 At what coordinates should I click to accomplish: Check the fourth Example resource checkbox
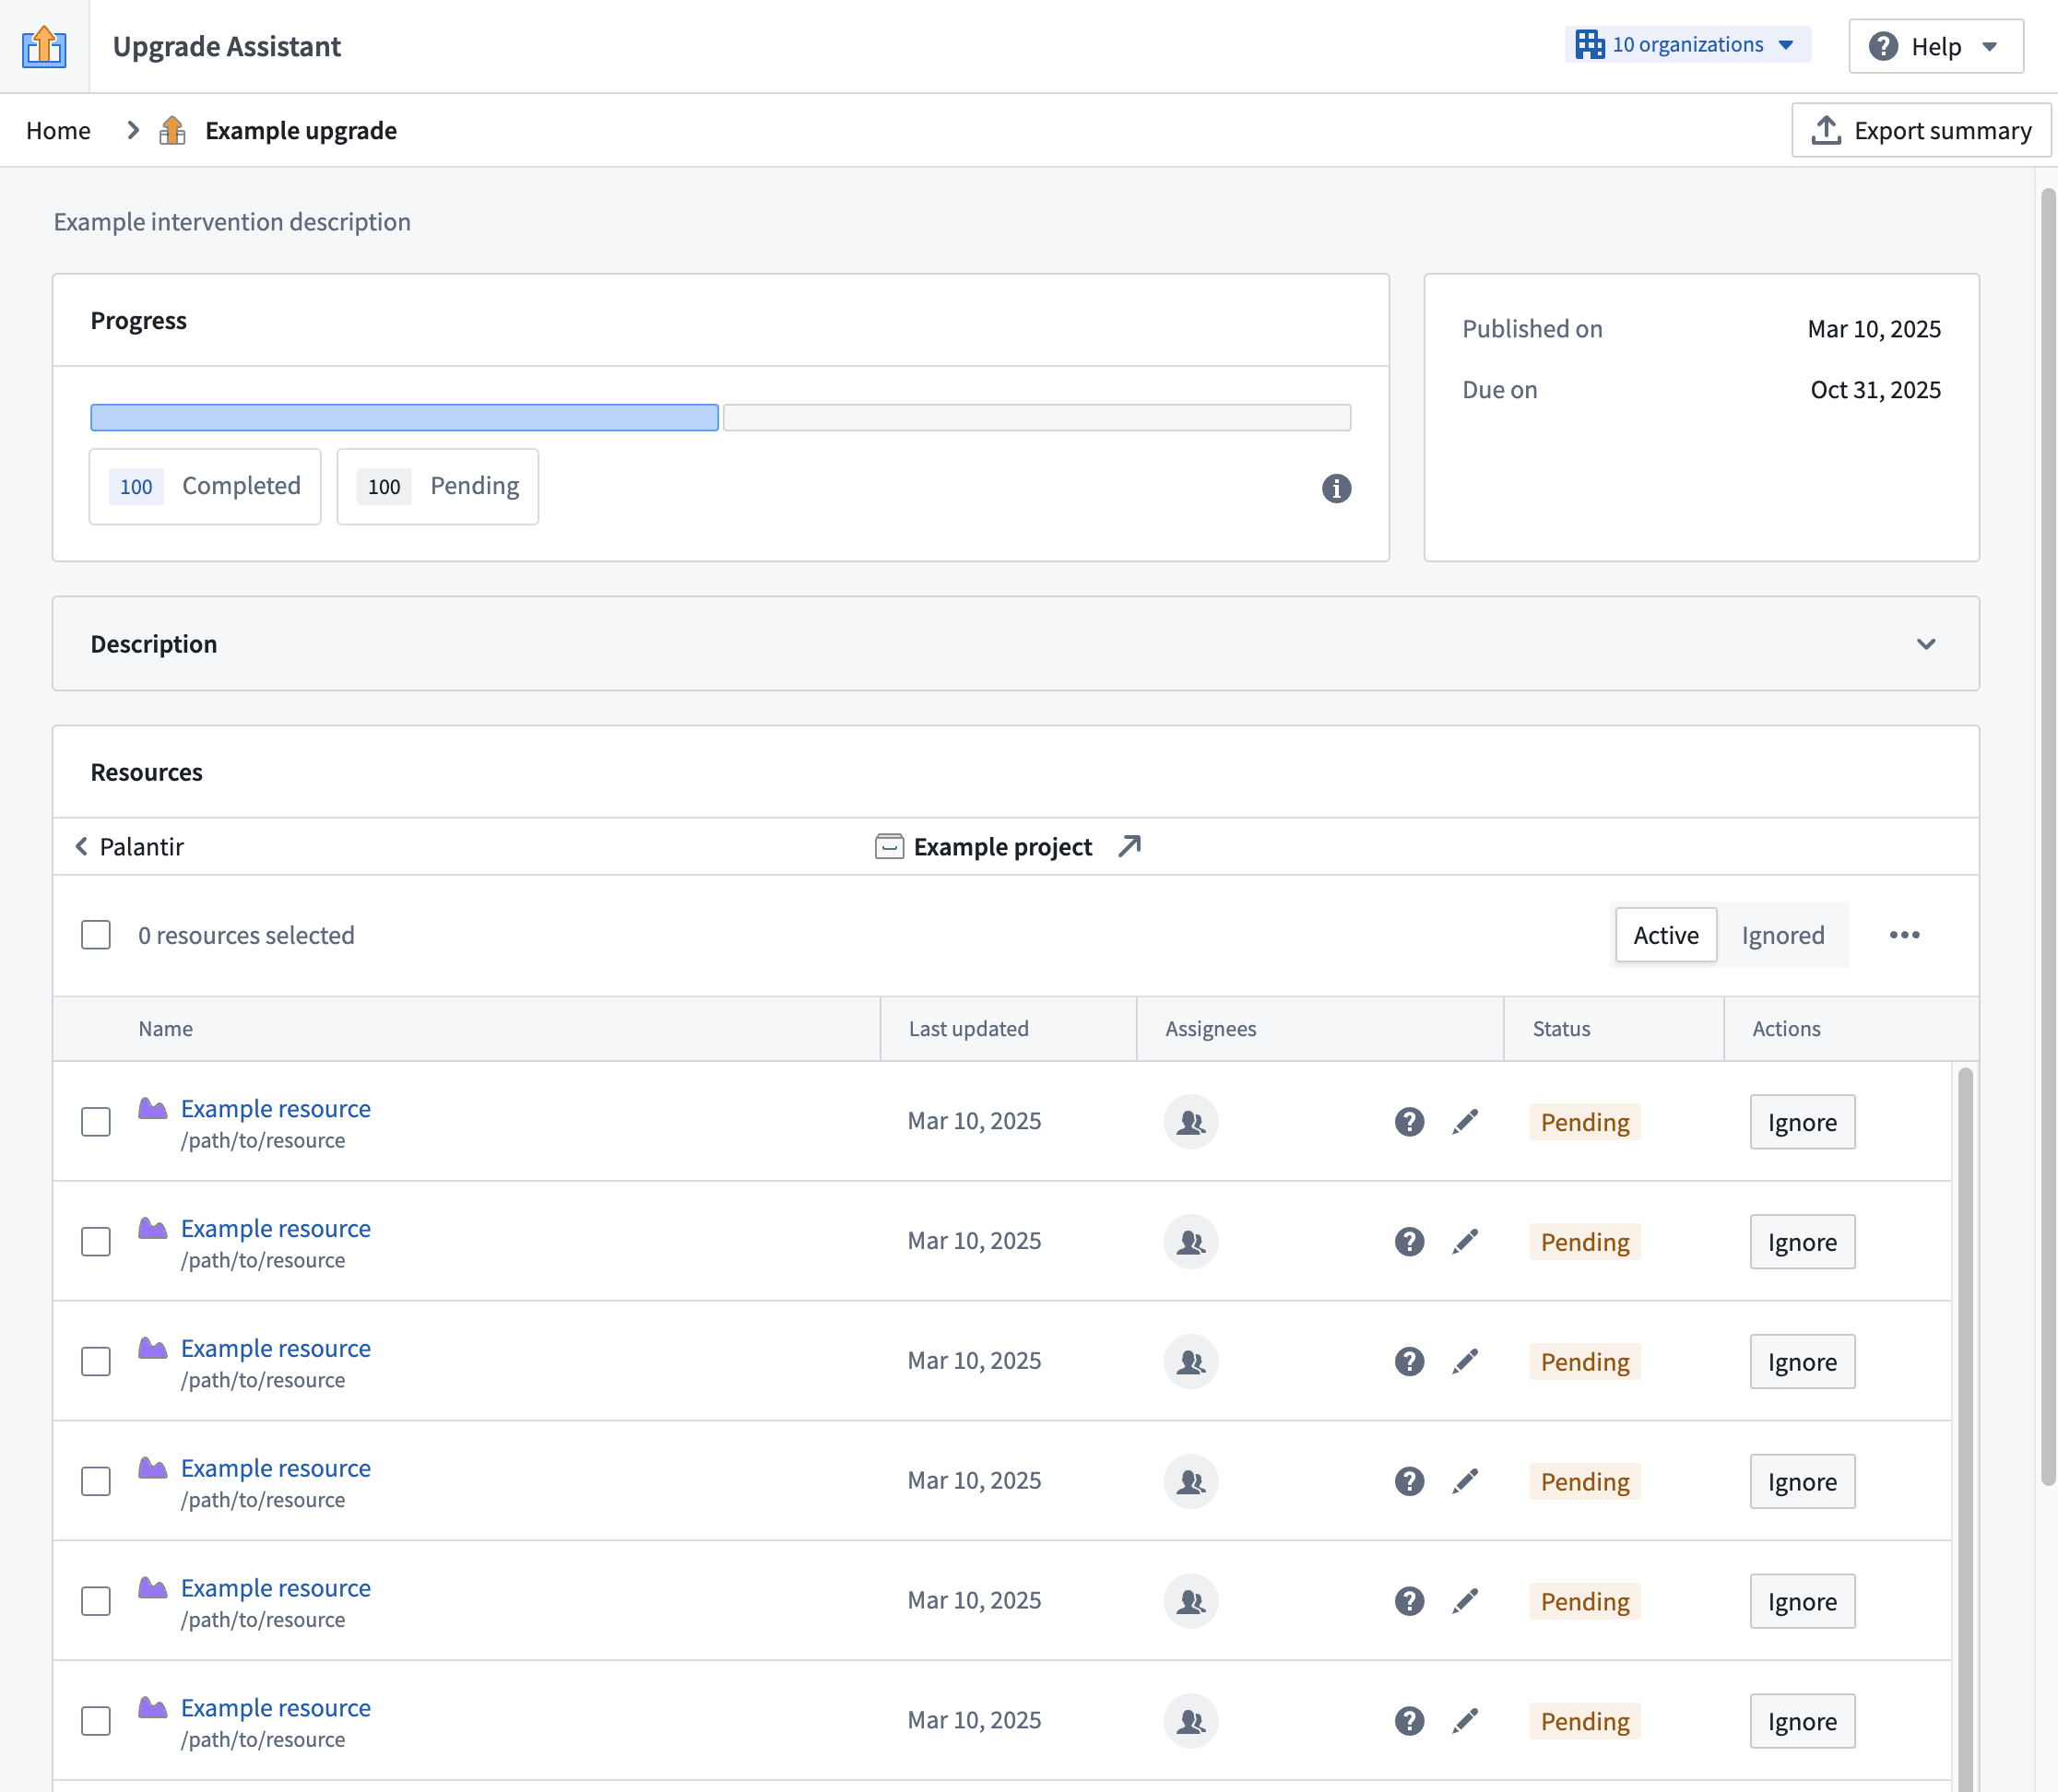tap(96, 1481)
